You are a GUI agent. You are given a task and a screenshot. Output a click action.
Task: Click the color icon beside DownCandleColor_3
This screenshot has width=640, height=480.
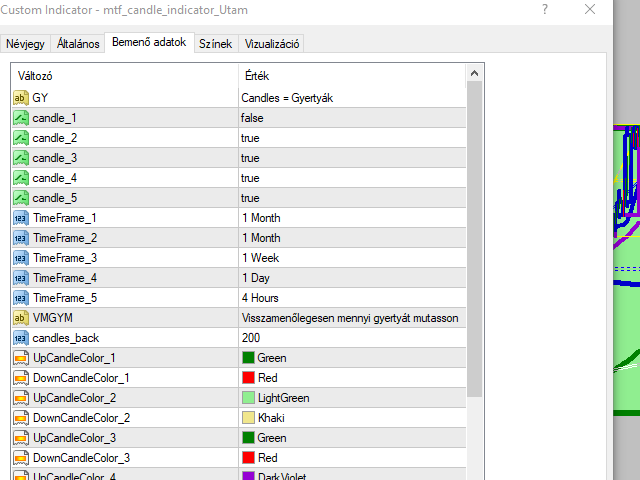[20, 458]
